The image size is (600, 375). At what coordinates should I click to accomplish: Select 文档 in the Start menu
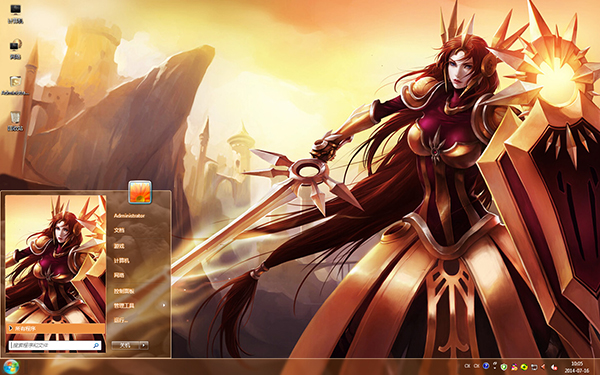119,230
